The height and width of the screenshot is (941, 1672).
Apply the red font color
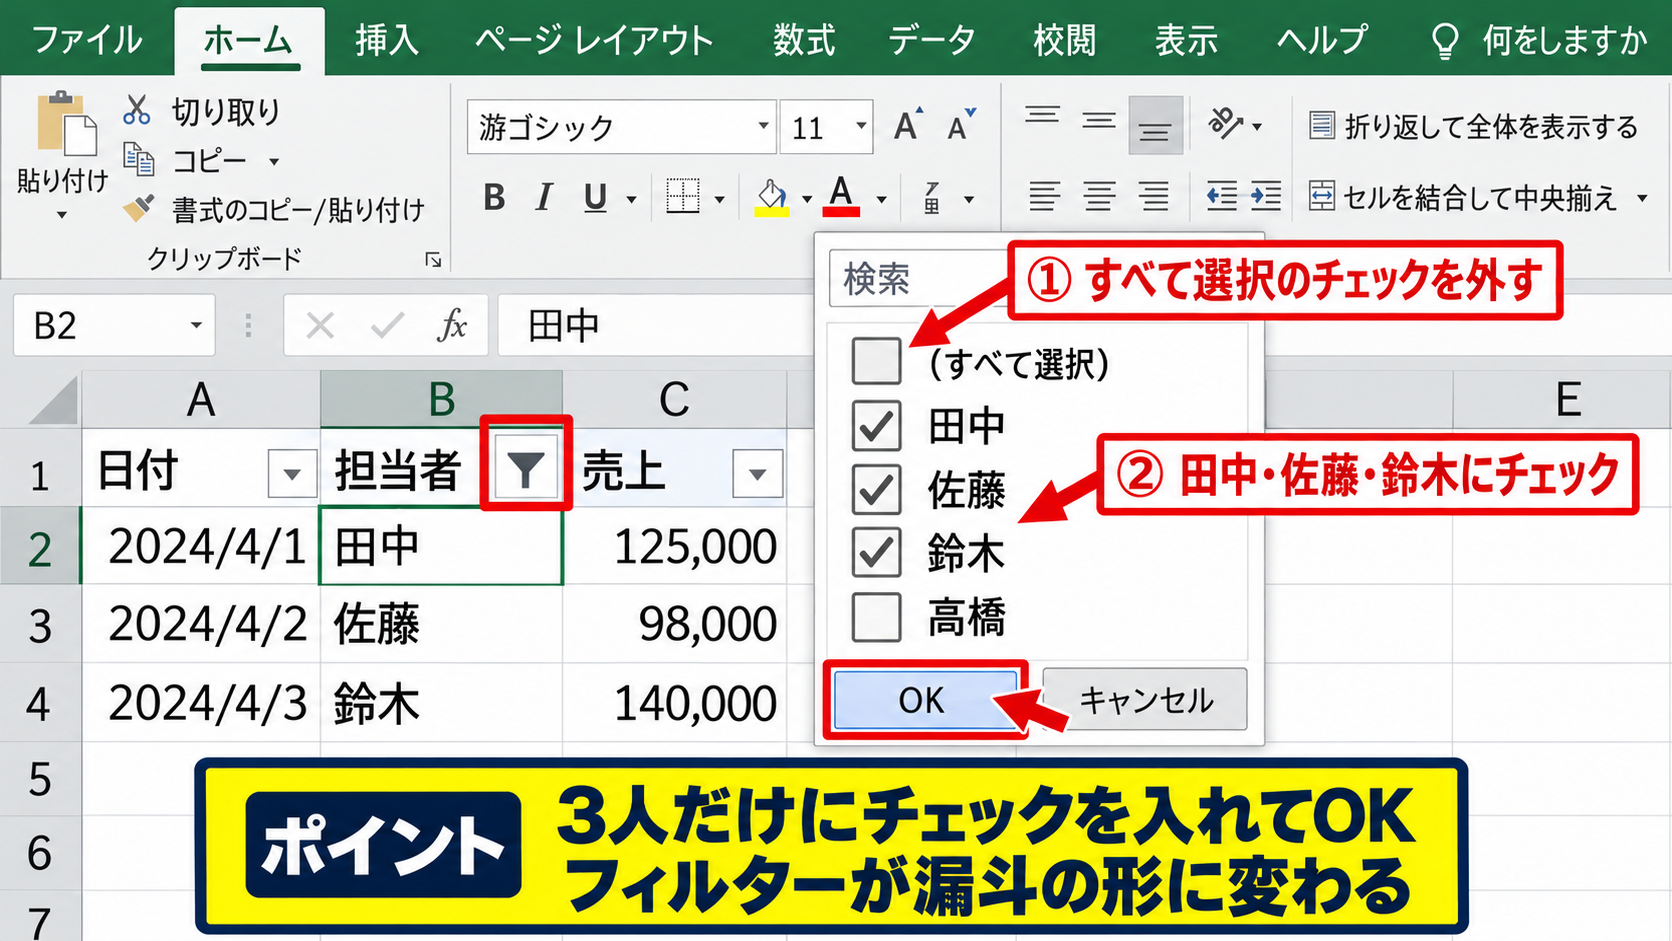(x=842, y=196)
